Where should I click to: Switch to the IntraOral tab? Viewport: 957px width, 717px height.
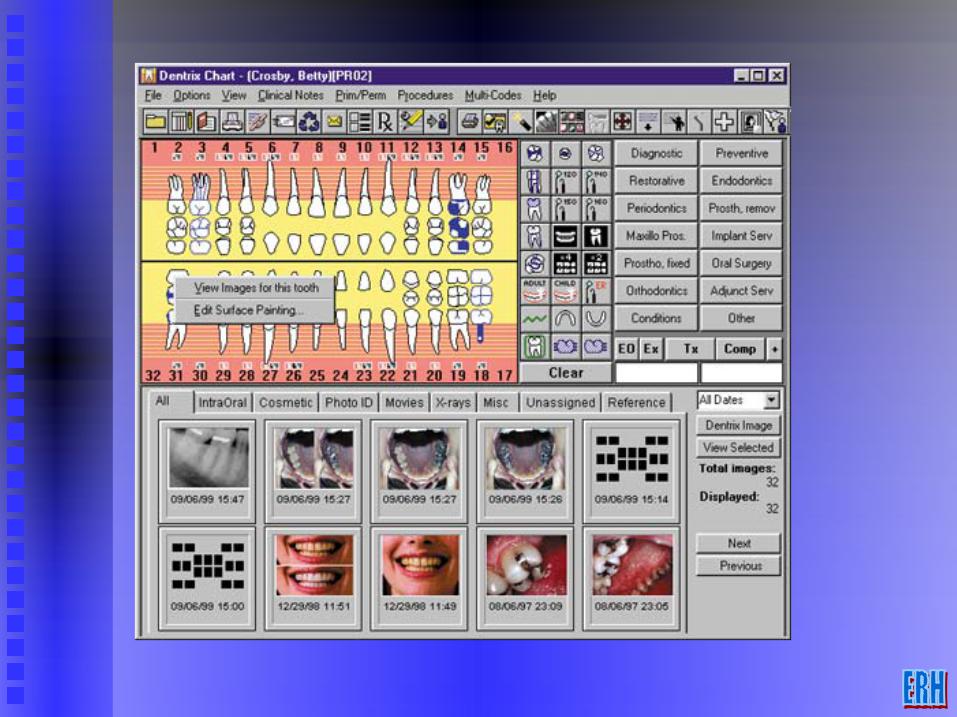(x=222, y=403)
